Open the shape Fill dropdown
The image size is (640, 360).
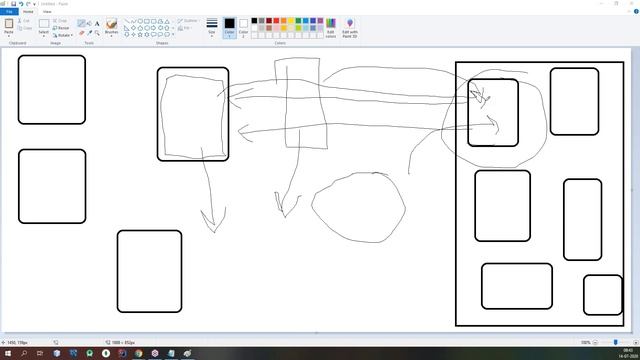(x=185, y=28)
